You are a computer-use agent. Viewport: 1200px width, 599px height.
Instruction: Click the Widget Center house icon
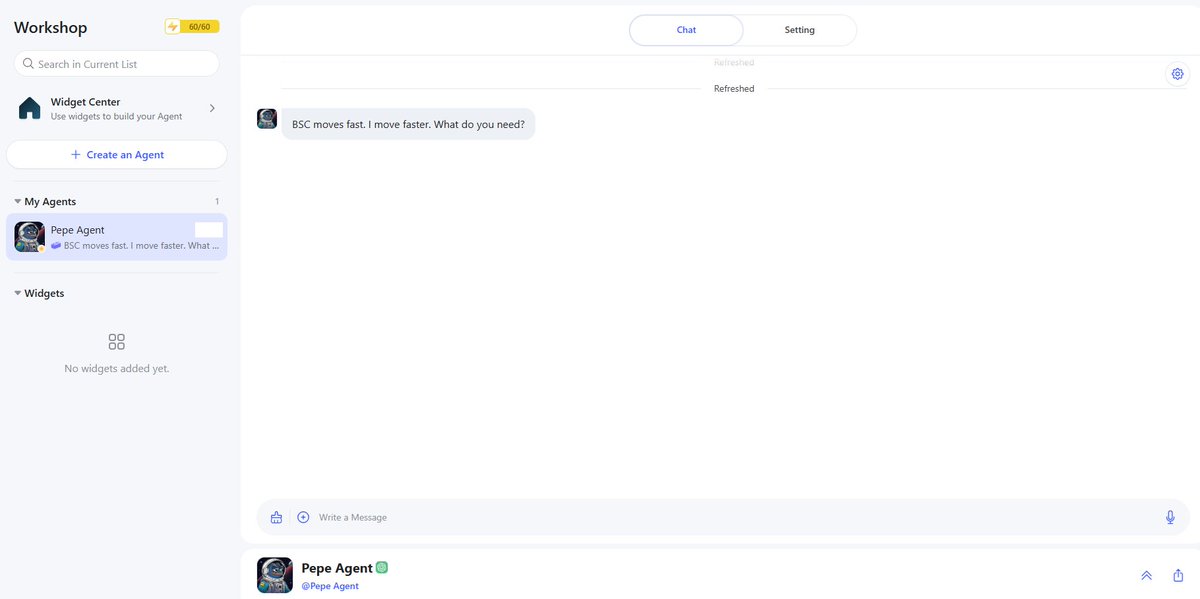(30, 108)
